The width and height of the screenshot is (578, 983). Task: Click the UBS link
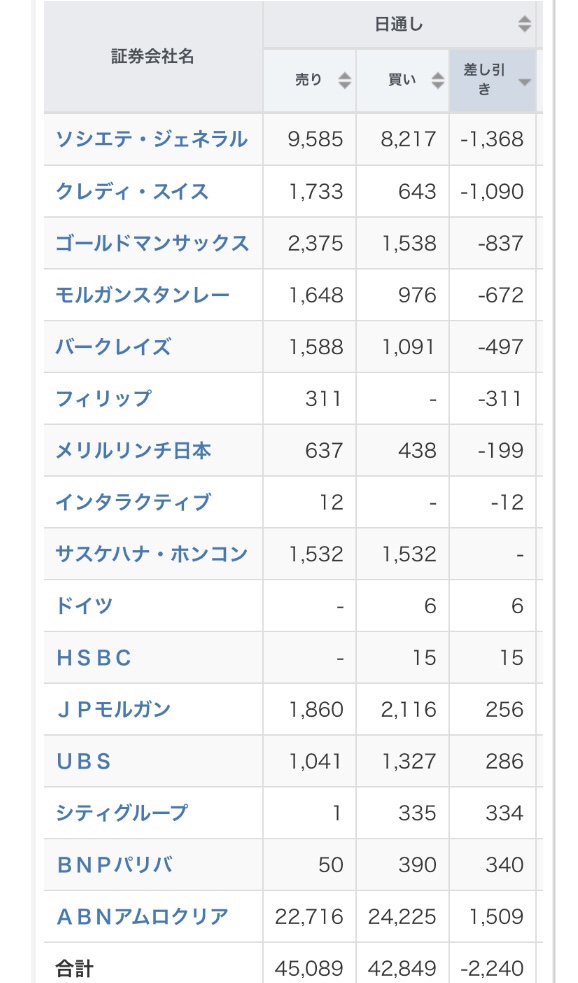click(x=83, y=760)
